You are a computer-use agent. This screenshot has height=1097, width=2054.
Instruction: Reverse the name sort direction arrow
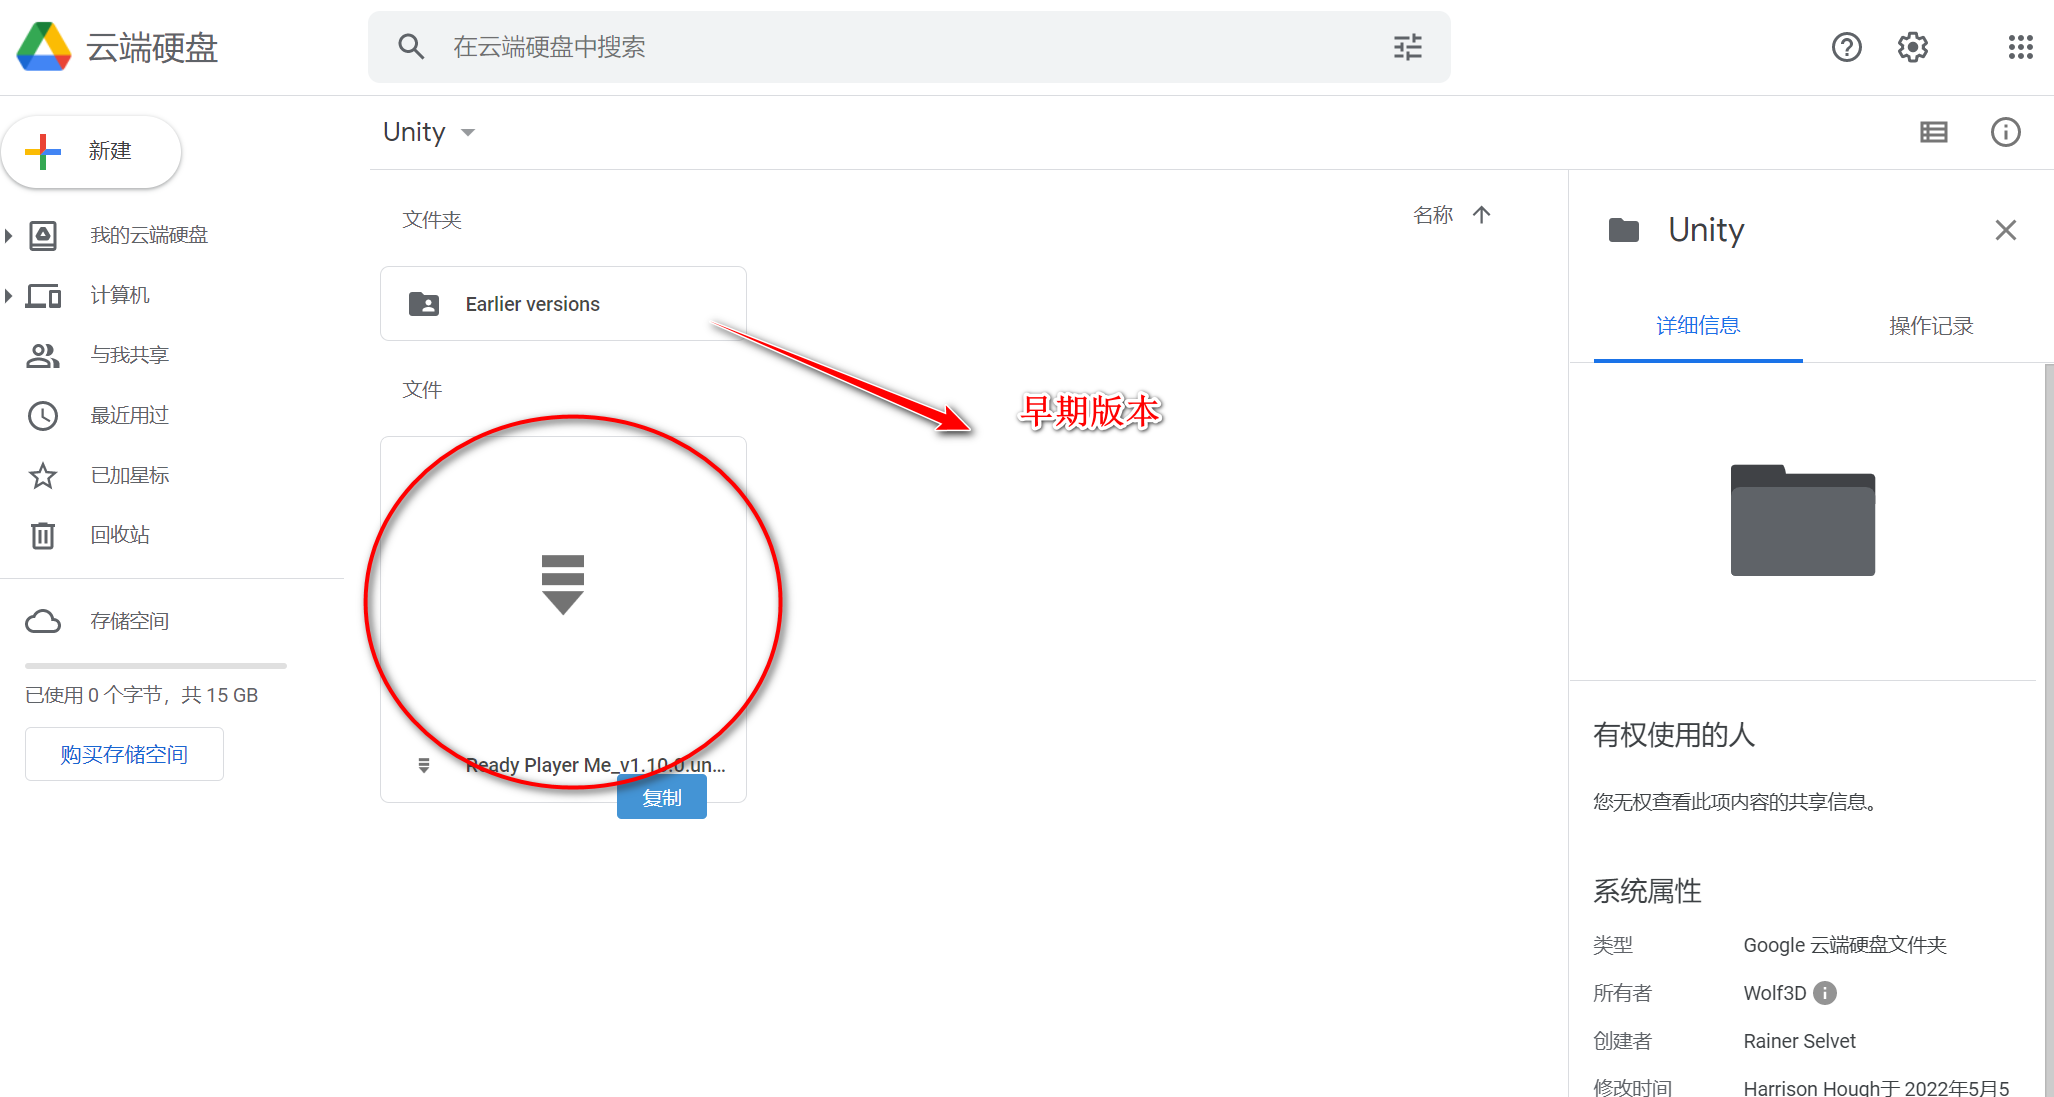tap(1482, 215)
